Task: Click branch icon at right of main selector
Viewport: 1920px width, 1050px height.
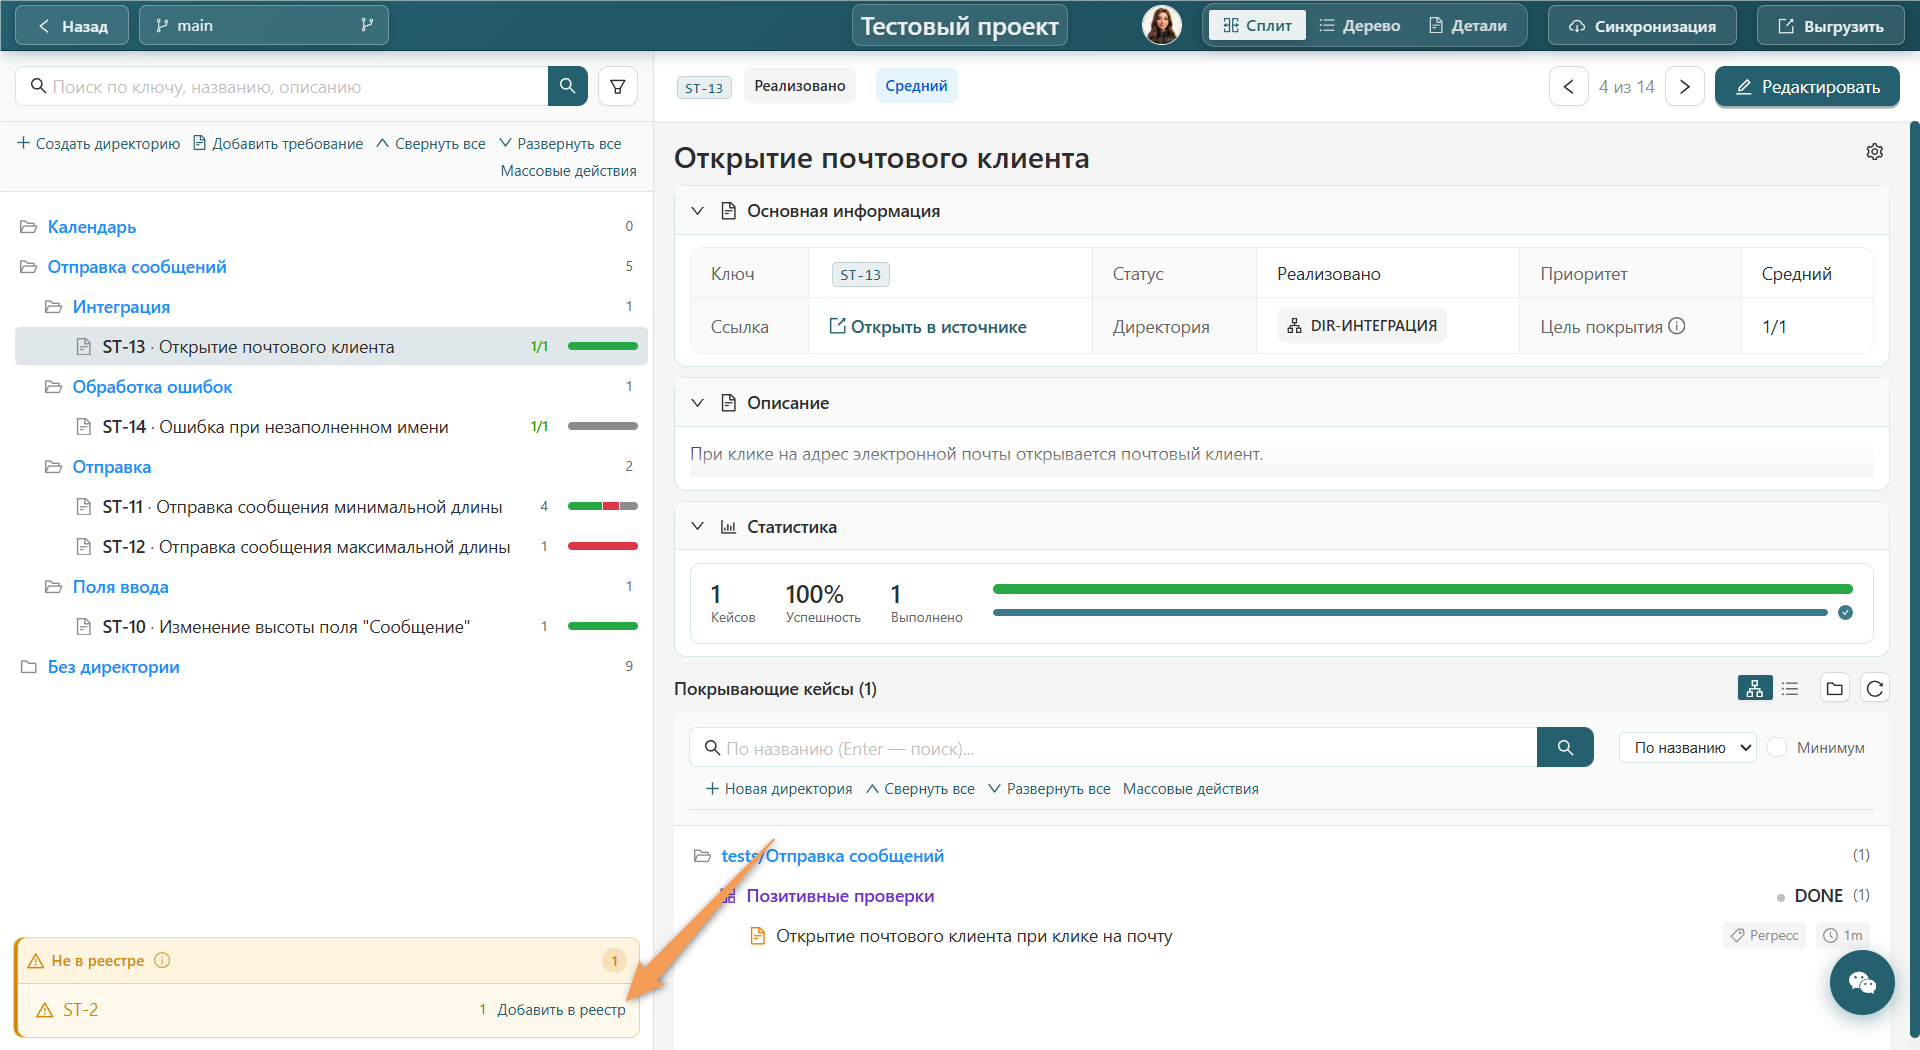Action: tap(367, 25)
